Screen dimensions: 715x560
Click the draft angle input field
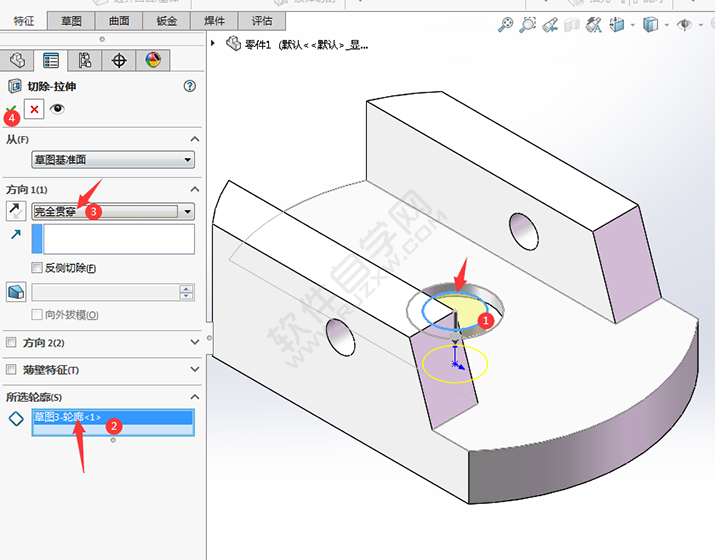tap(105, 292)
